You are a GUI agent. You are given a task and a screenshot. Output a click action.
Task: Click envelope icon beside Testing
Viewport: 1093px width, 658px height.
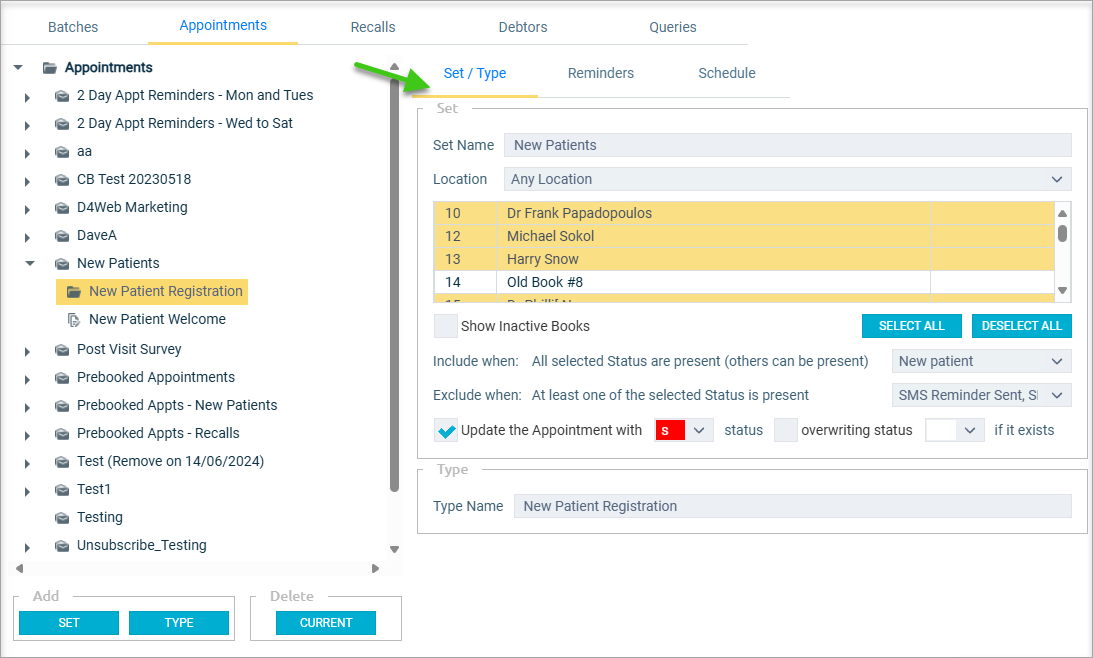[x=62, y=517]
